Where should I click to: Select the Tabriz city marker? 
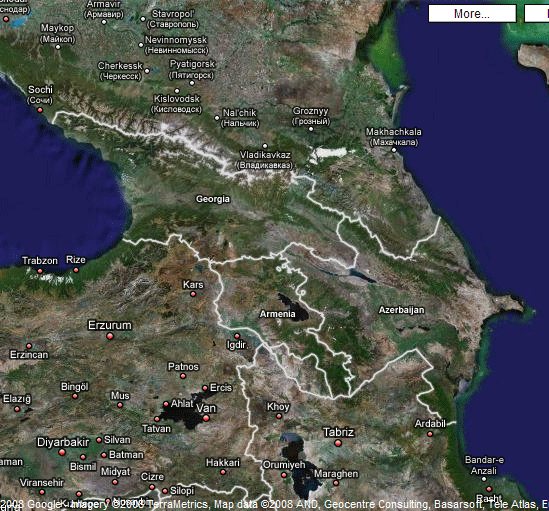point(338,443)
